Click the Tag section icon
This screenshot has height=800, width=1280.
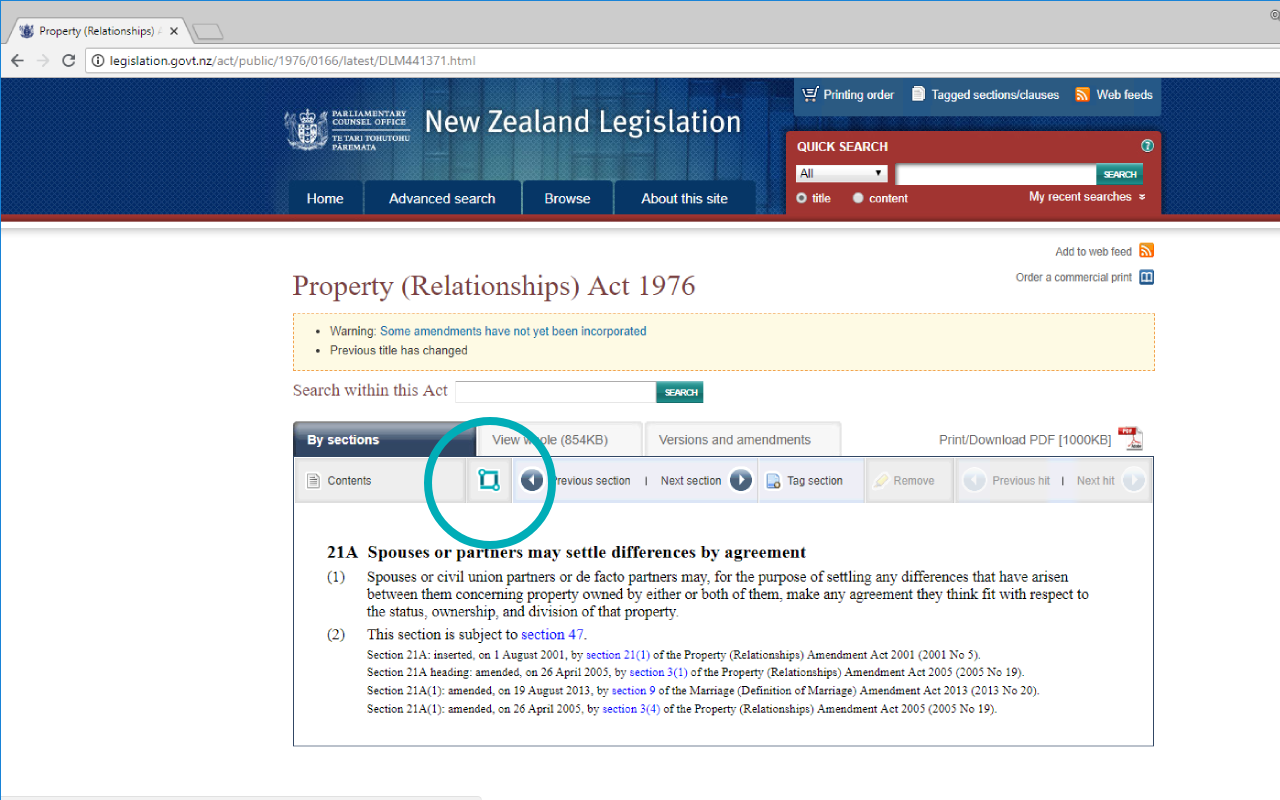[773, 481]
